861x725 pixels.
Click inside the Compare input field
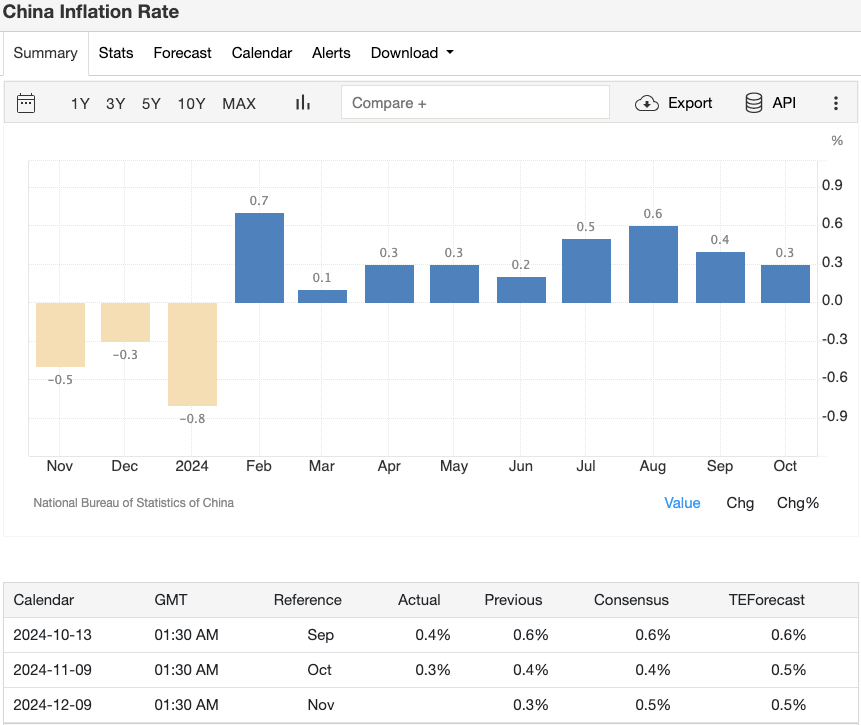475,103
